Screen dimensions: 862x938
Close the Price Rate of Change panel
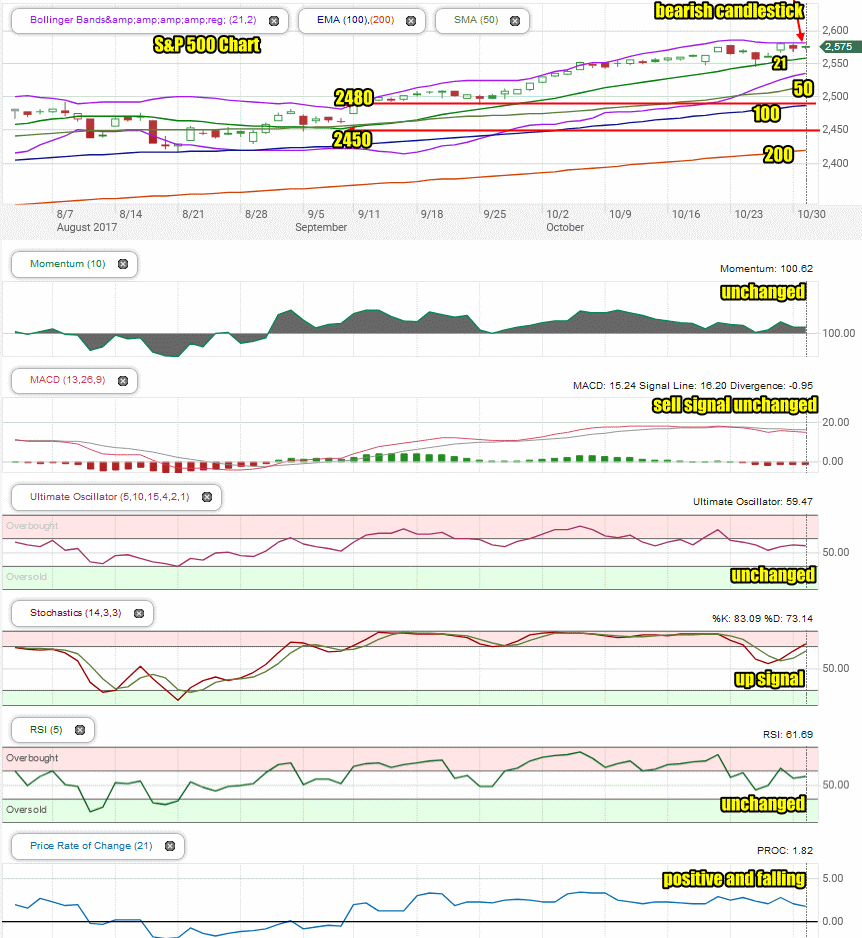pos(170,846)
